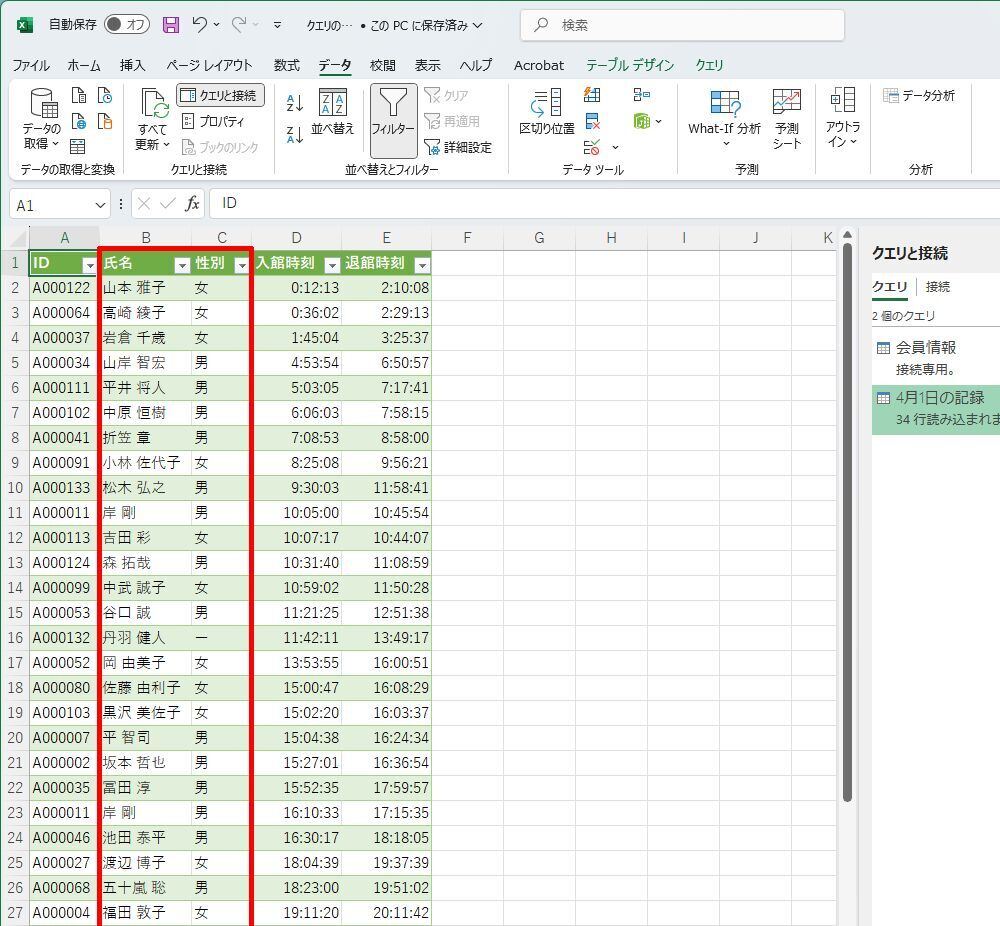Open the 氏名 column filter dropdown
The image size is (1000, 926).
point(182,265)
